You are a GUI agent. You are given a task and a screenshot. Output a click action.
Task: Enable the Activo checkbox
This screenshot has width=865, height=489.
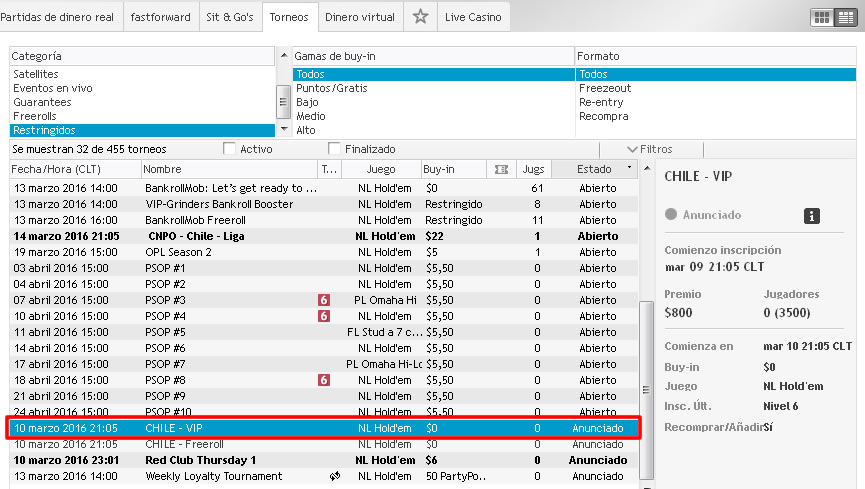pos(230,149)
